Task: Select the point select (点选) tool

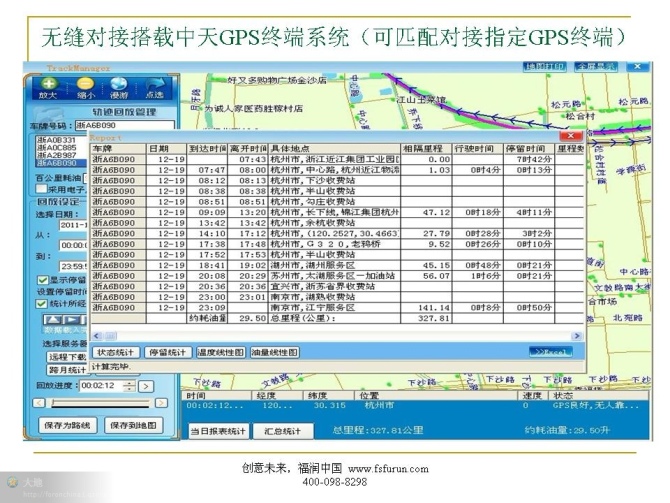Action: (x=155, y=88)
